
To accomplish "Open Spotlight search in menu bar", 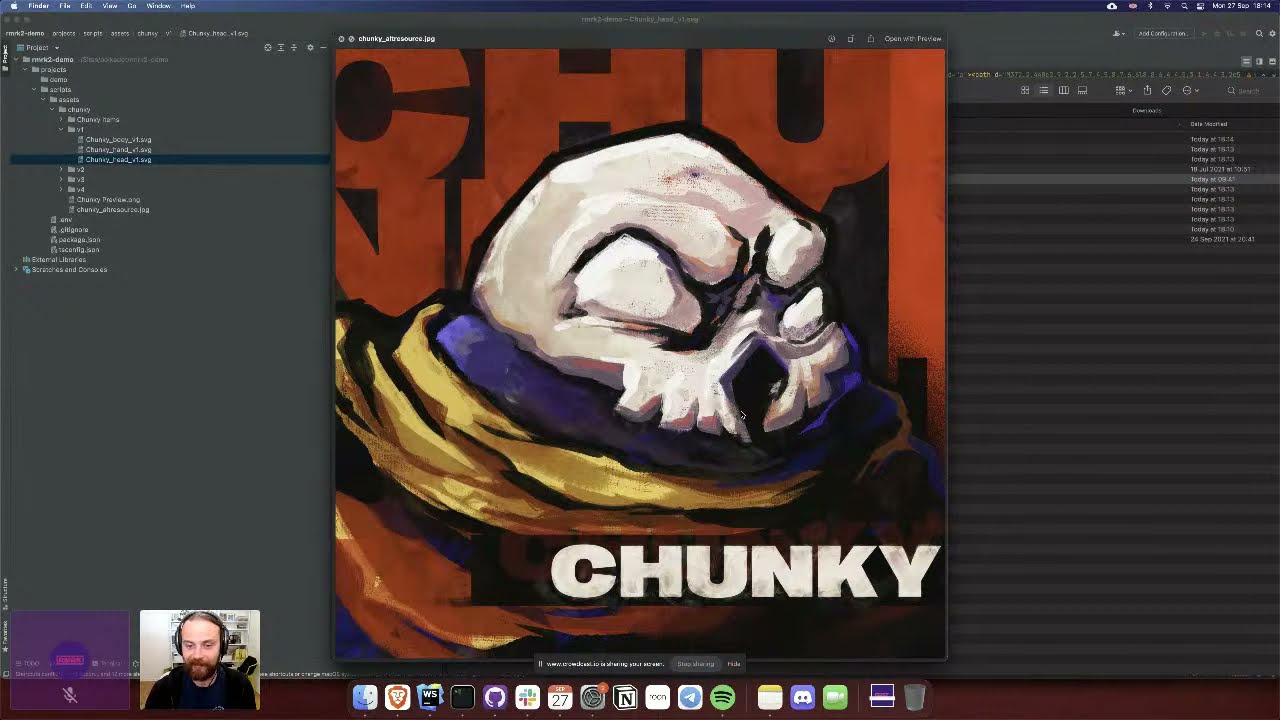I will coord(1184,6).
